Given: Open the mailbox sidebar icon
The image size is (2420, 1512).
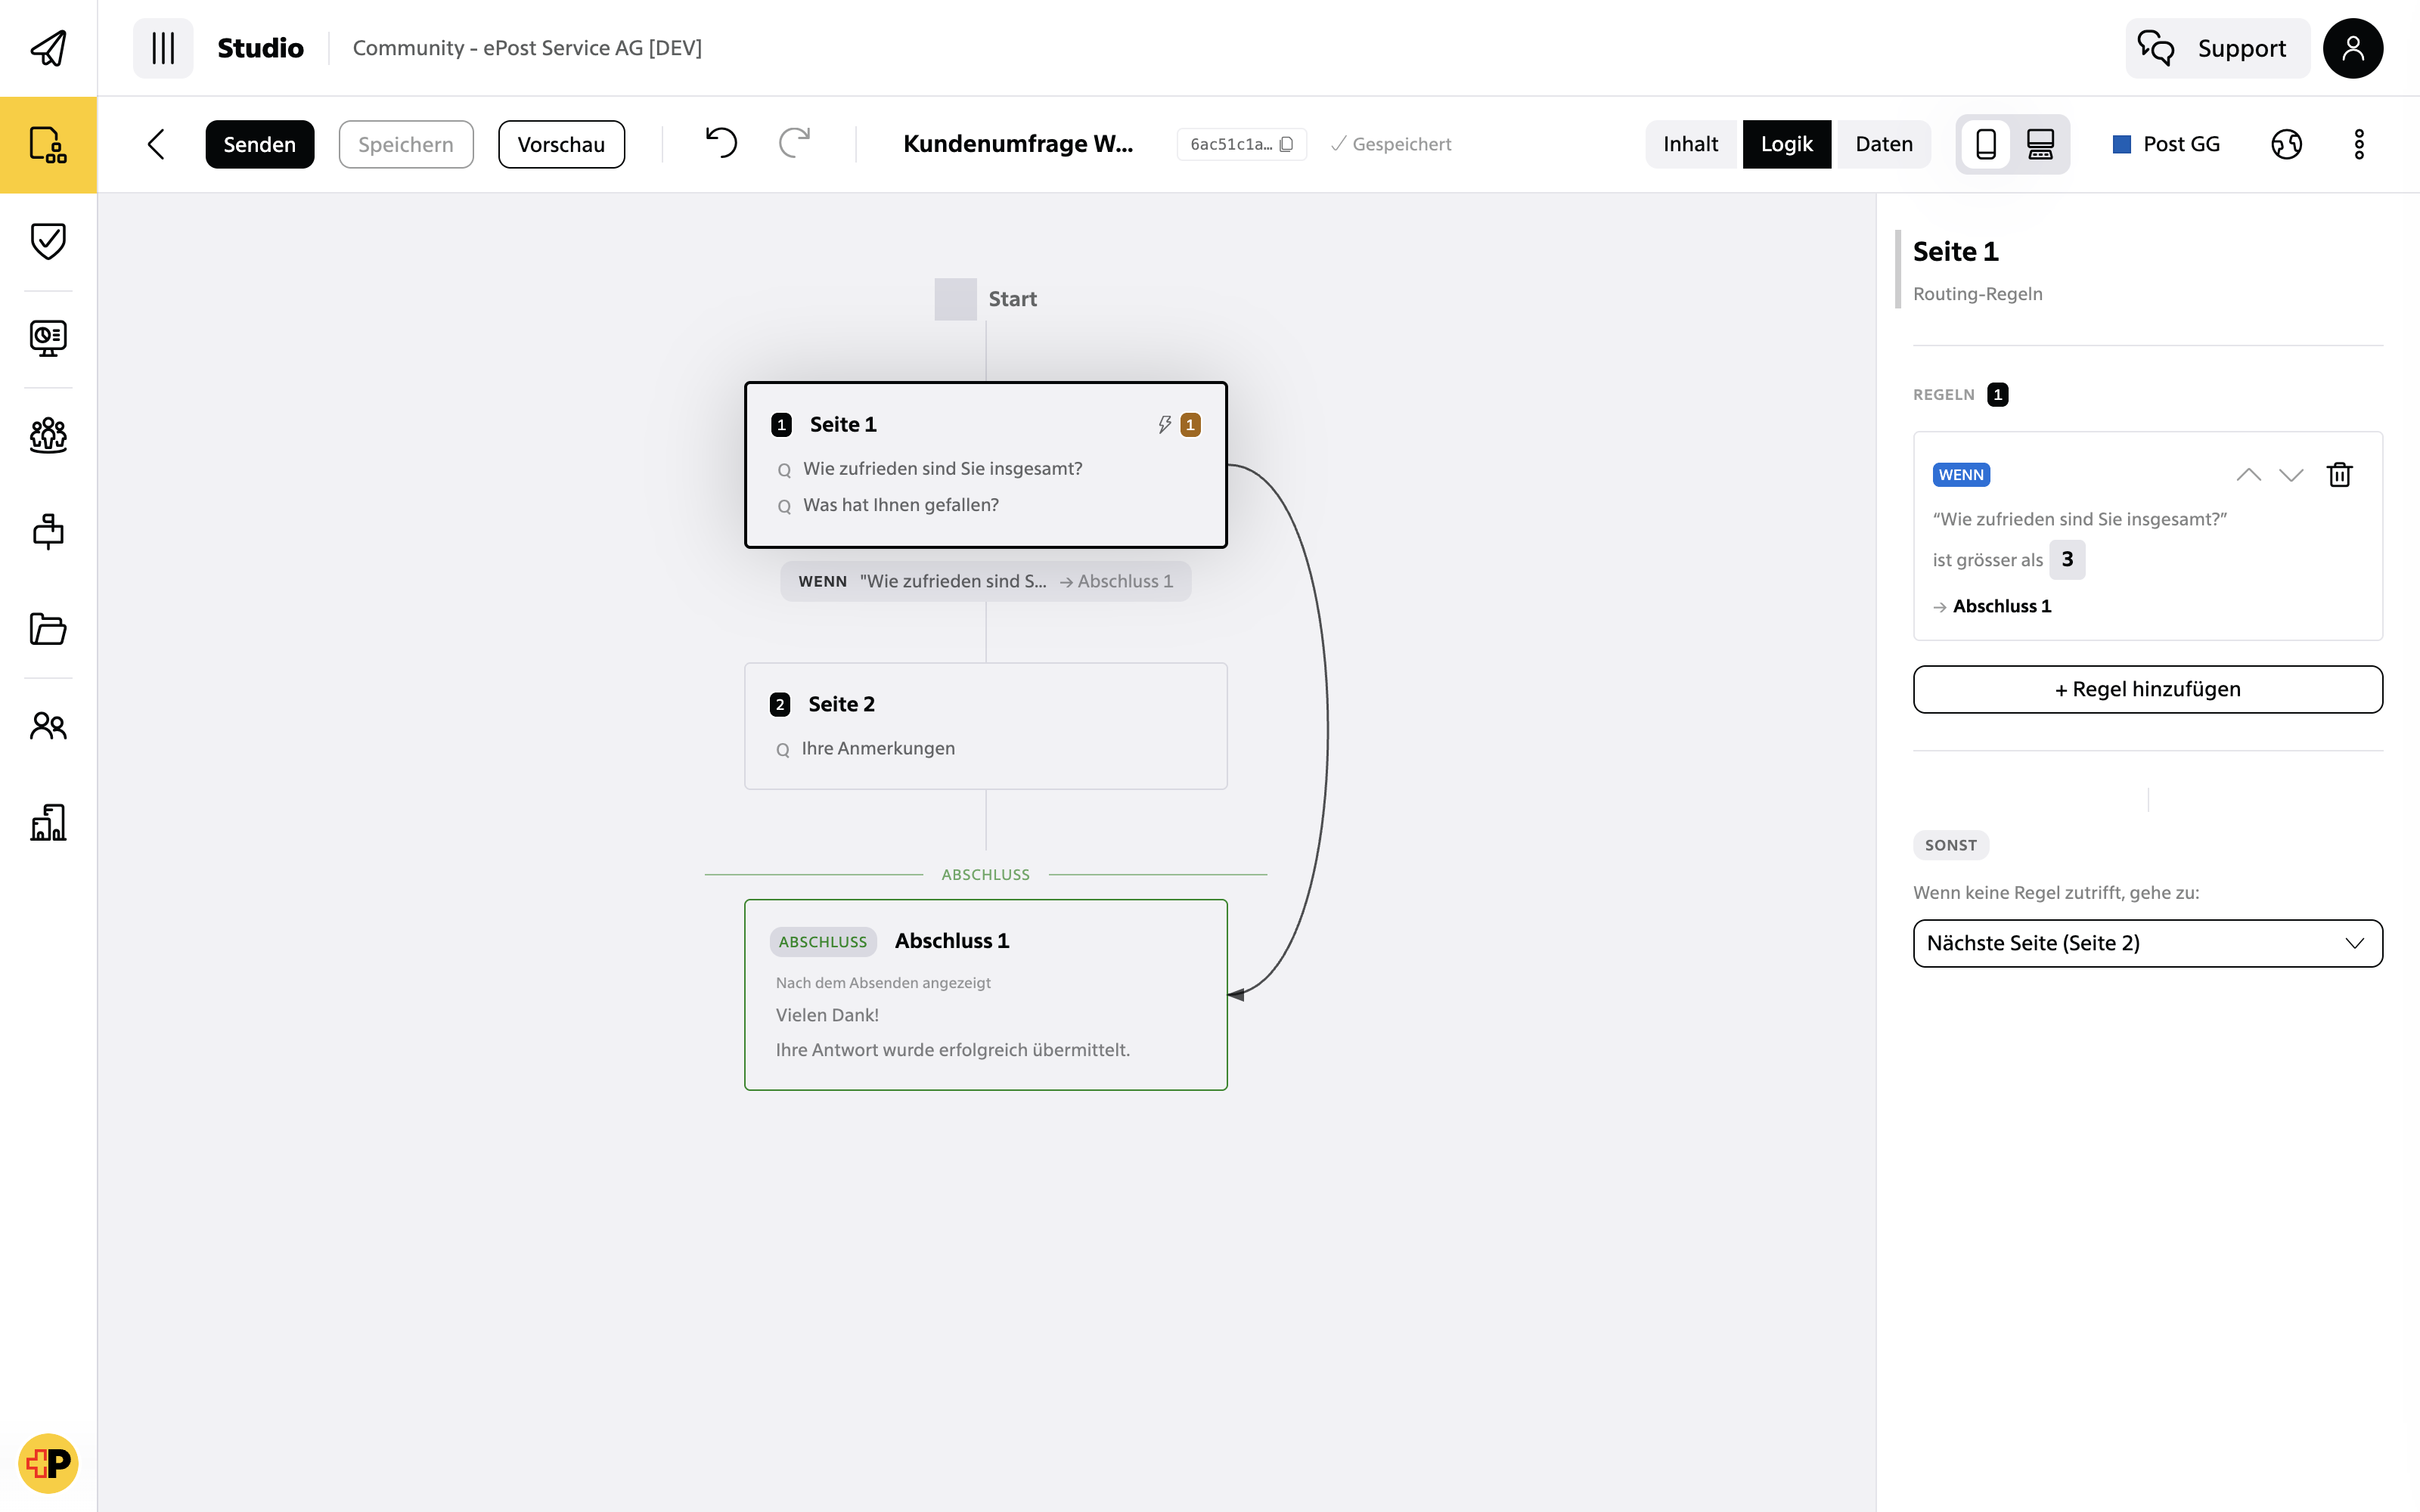Looking at the screenshot, I should tap(48, 532).
